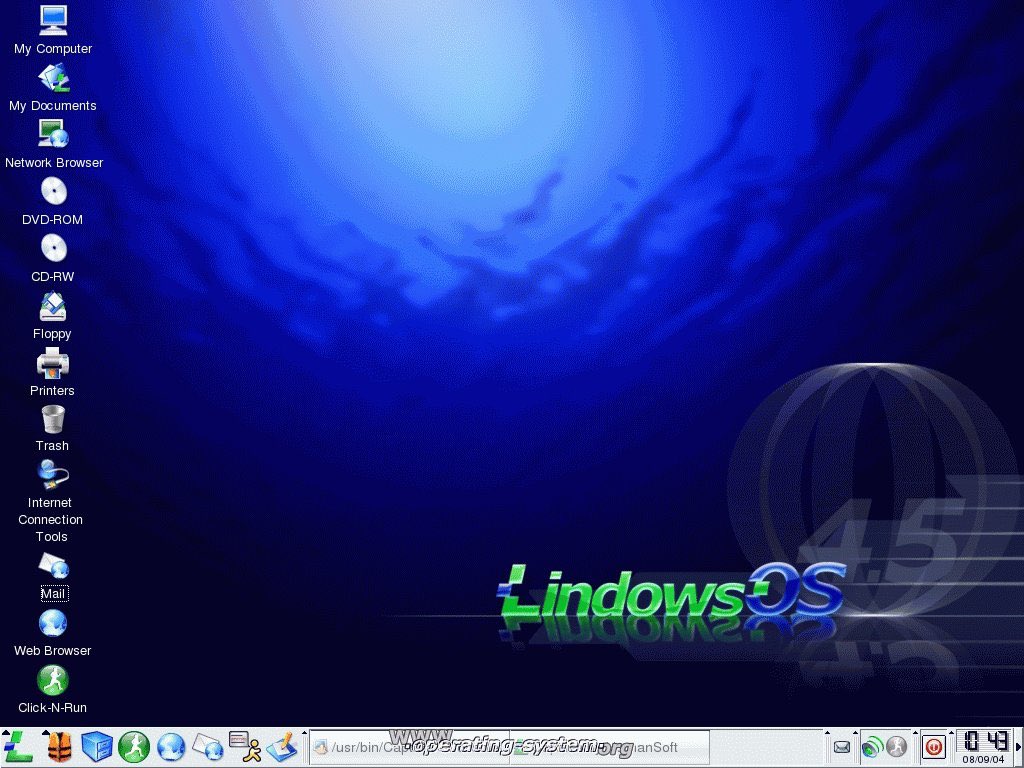
Task: Click the red power logout button
Action: click(x=934, y=747)
